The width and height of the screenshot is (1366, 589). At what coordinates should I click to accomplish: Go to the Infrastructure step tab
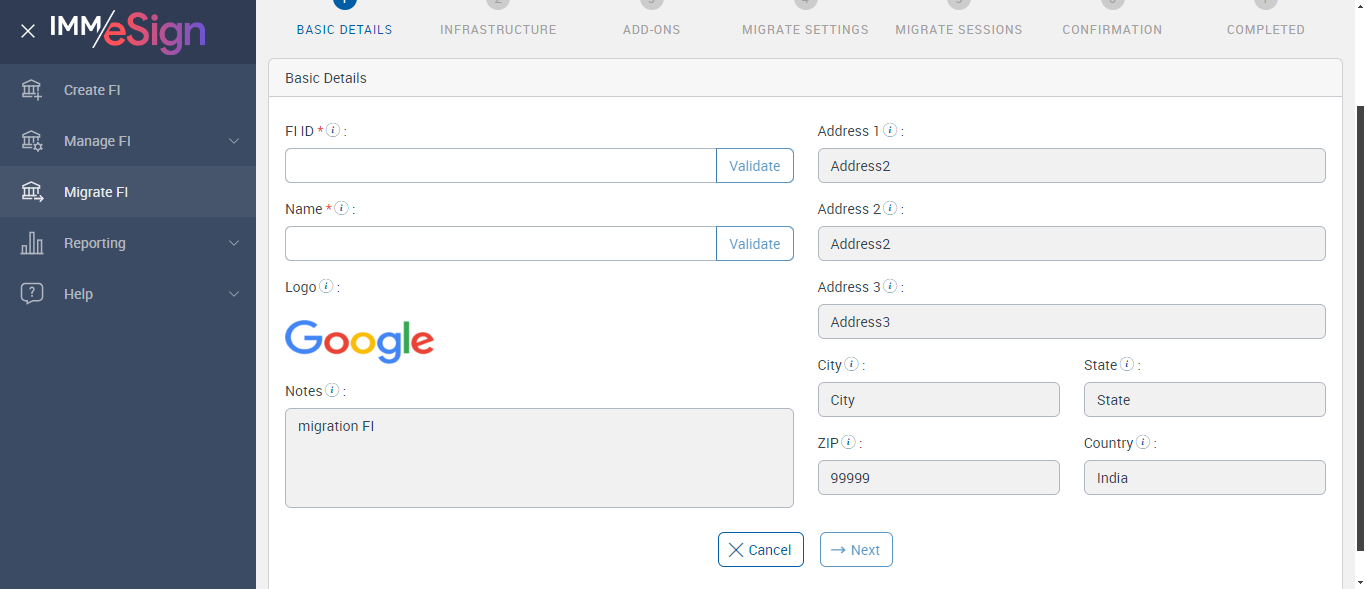coord(498,30)
